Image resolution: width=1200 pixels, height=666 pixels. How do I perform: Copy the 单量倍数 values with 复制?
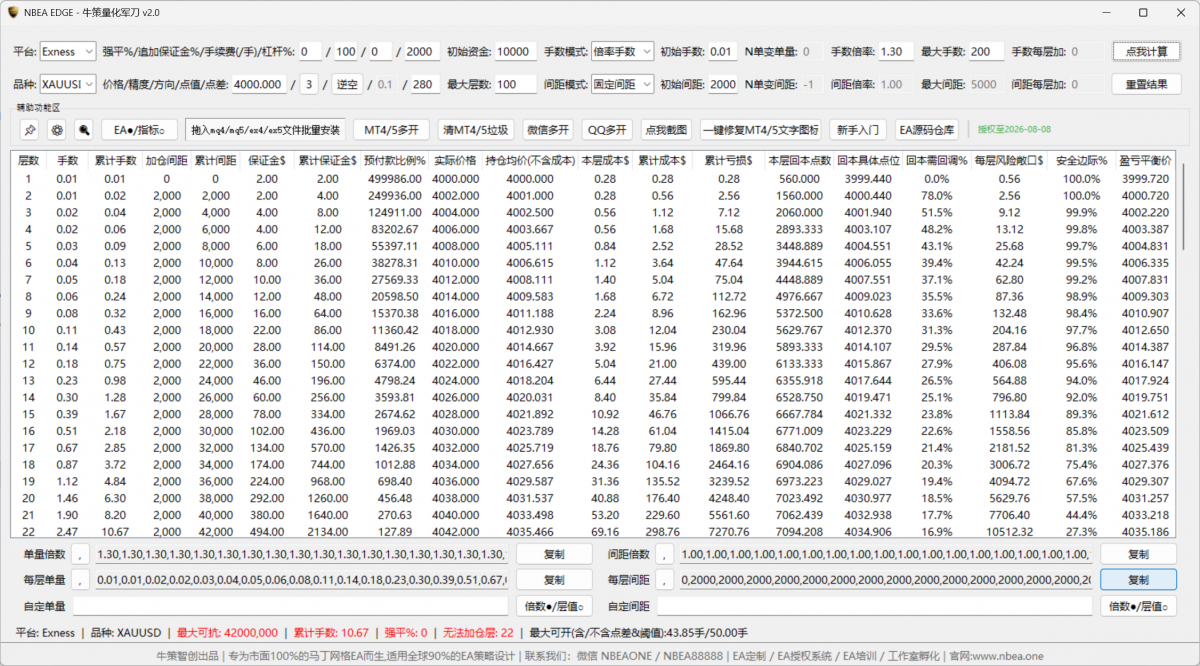[x=554, y=554]
